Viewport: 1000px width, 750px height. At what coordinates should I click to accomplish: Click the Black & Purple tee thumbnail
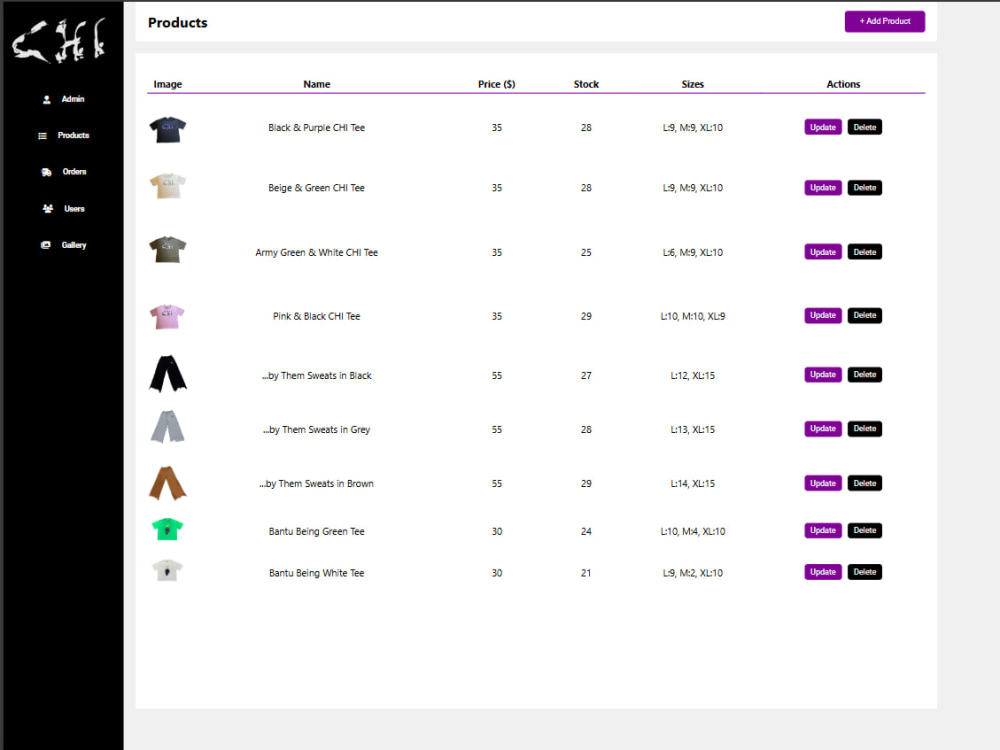click(x=168, y=129)
